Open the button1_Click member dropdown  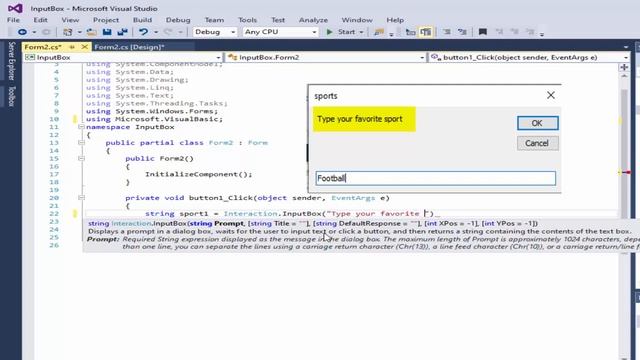click(529, 58)
